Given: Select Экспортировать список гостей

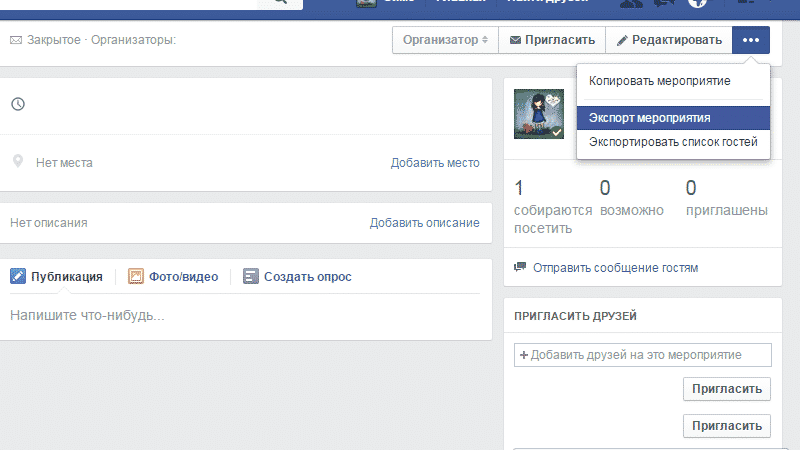Looking at the screenshot, I should (x=673, y=142).
